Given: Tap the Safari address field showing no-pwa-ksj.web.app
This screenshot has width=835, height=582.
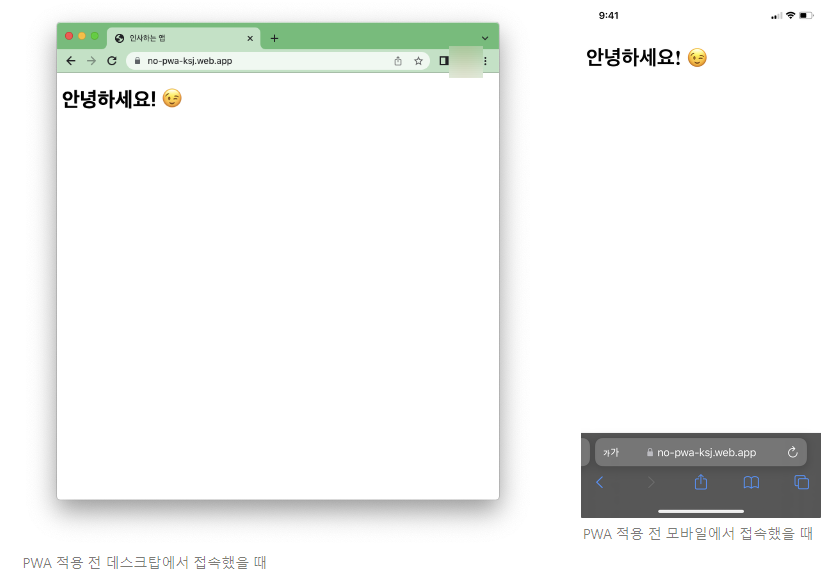Looking at the screenshot, I should (x=706, y=452).
